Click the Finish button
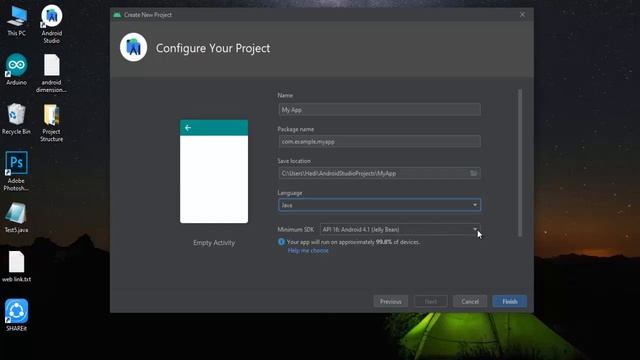Screen dimensions: 640x360 [x=509, y=302]
